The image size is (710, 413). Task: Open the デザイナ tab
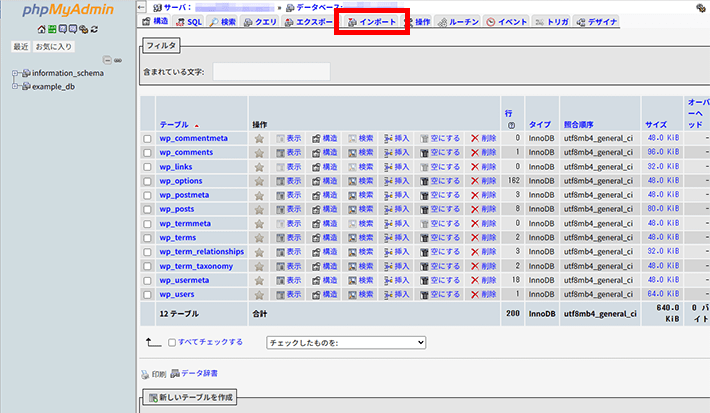tap(597, 22)
